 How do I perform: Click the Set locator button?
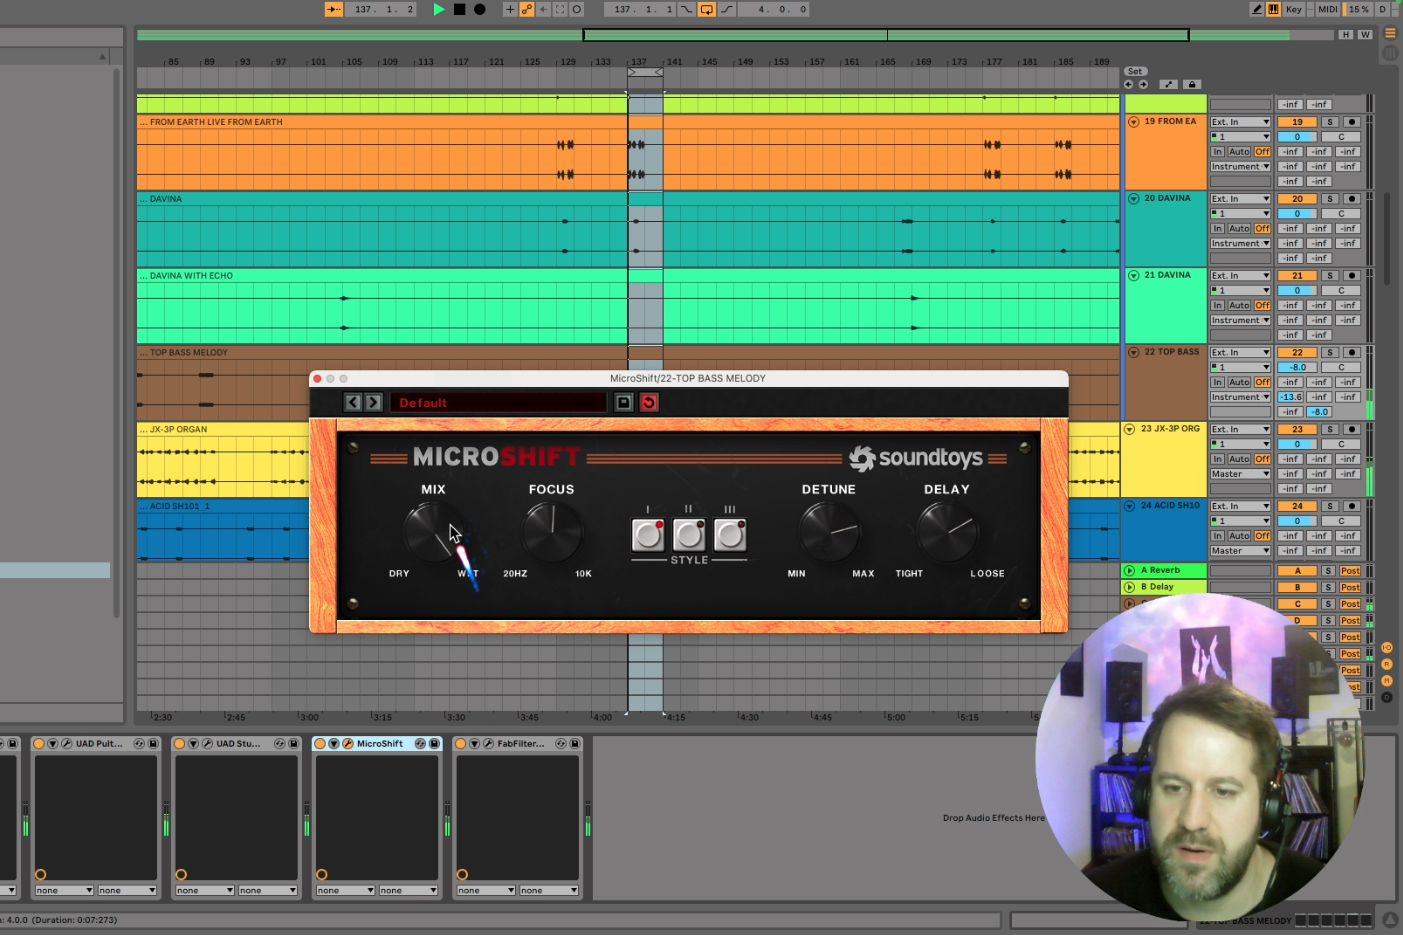[1135, 71]
